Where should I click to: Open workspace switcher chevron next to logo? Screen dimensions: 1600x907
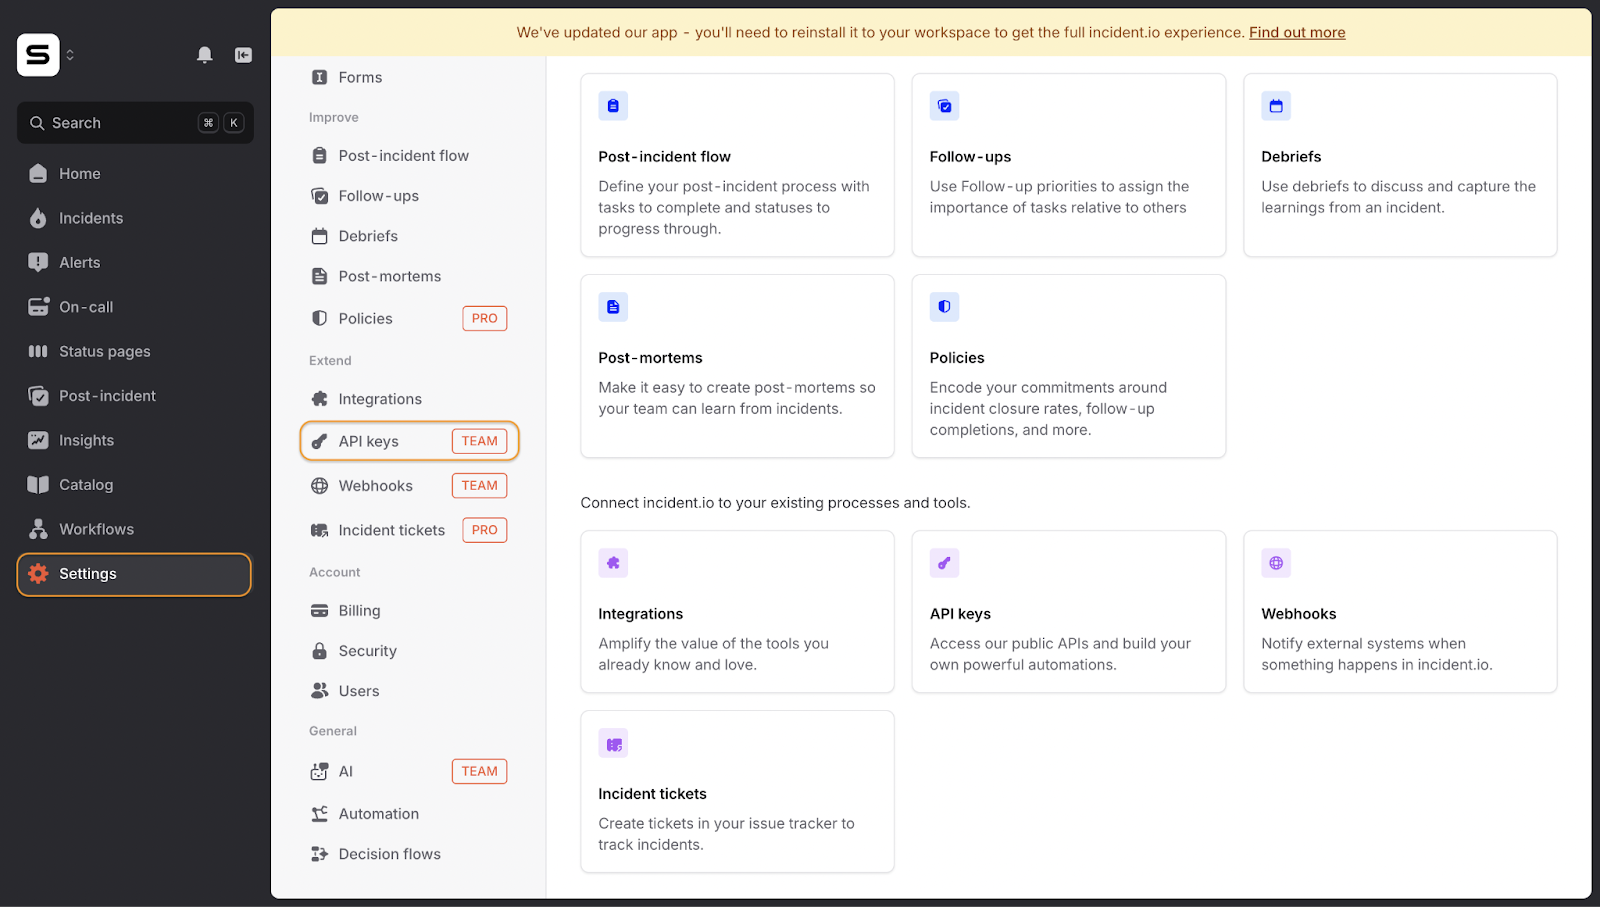tap(70, 55)
